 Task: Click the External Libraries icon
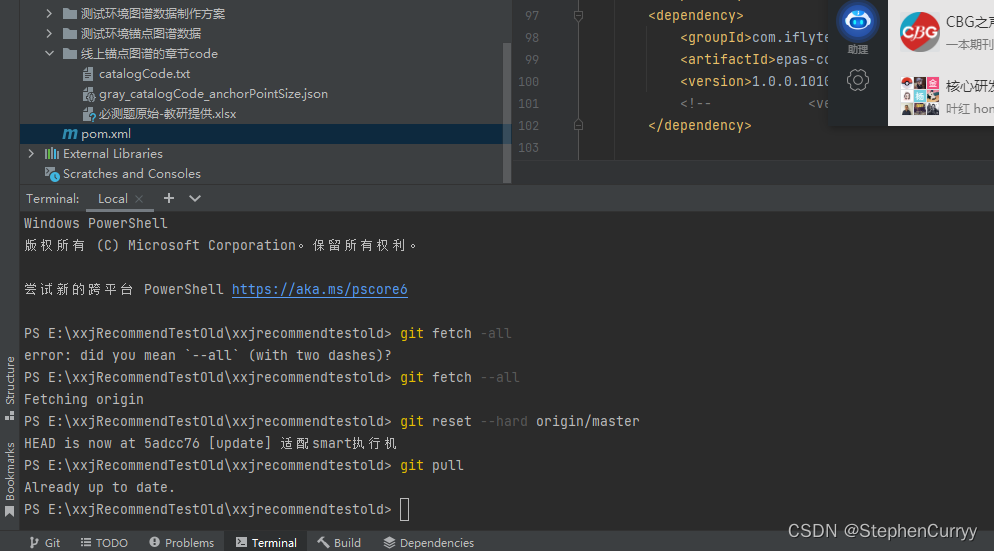tap(52, 153)
